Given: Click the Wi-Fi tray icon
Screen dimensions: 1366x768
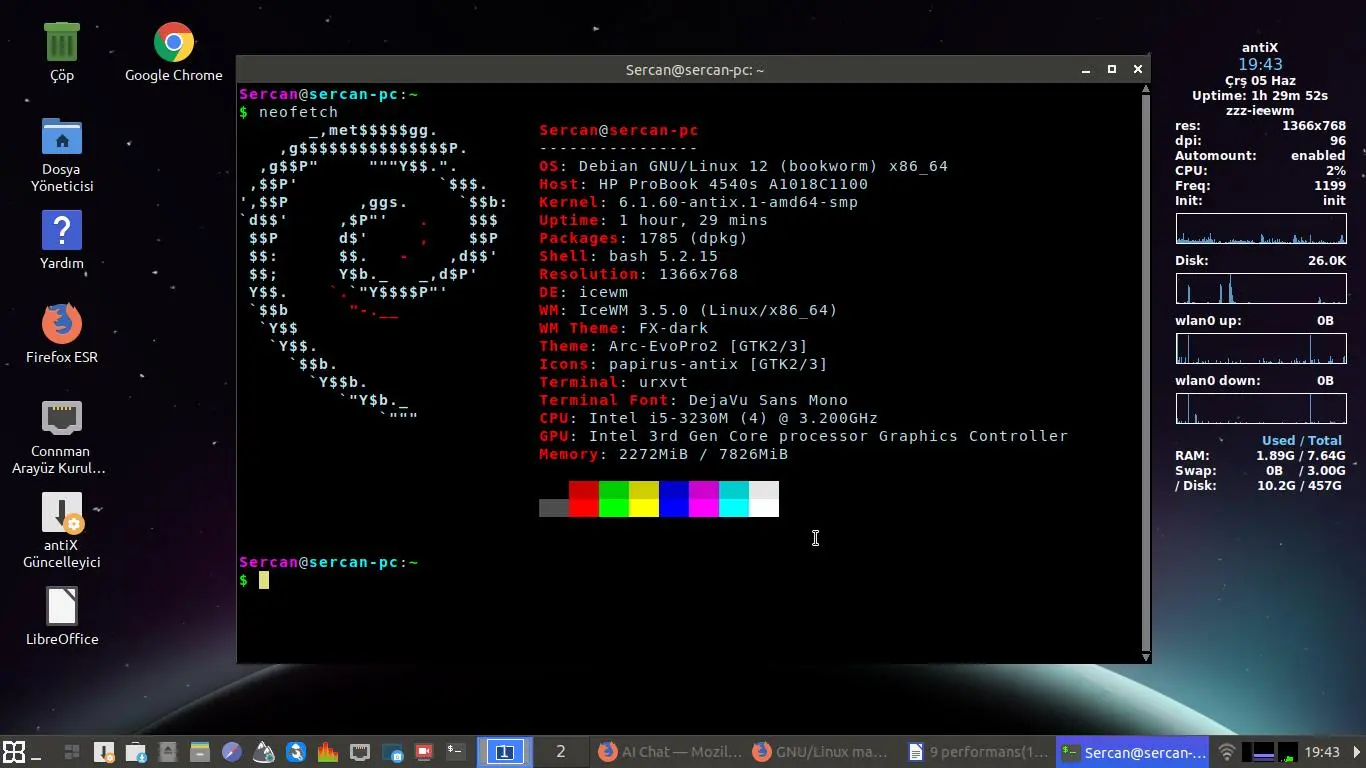Looking at the screenshot, I should click(1227, 752).
